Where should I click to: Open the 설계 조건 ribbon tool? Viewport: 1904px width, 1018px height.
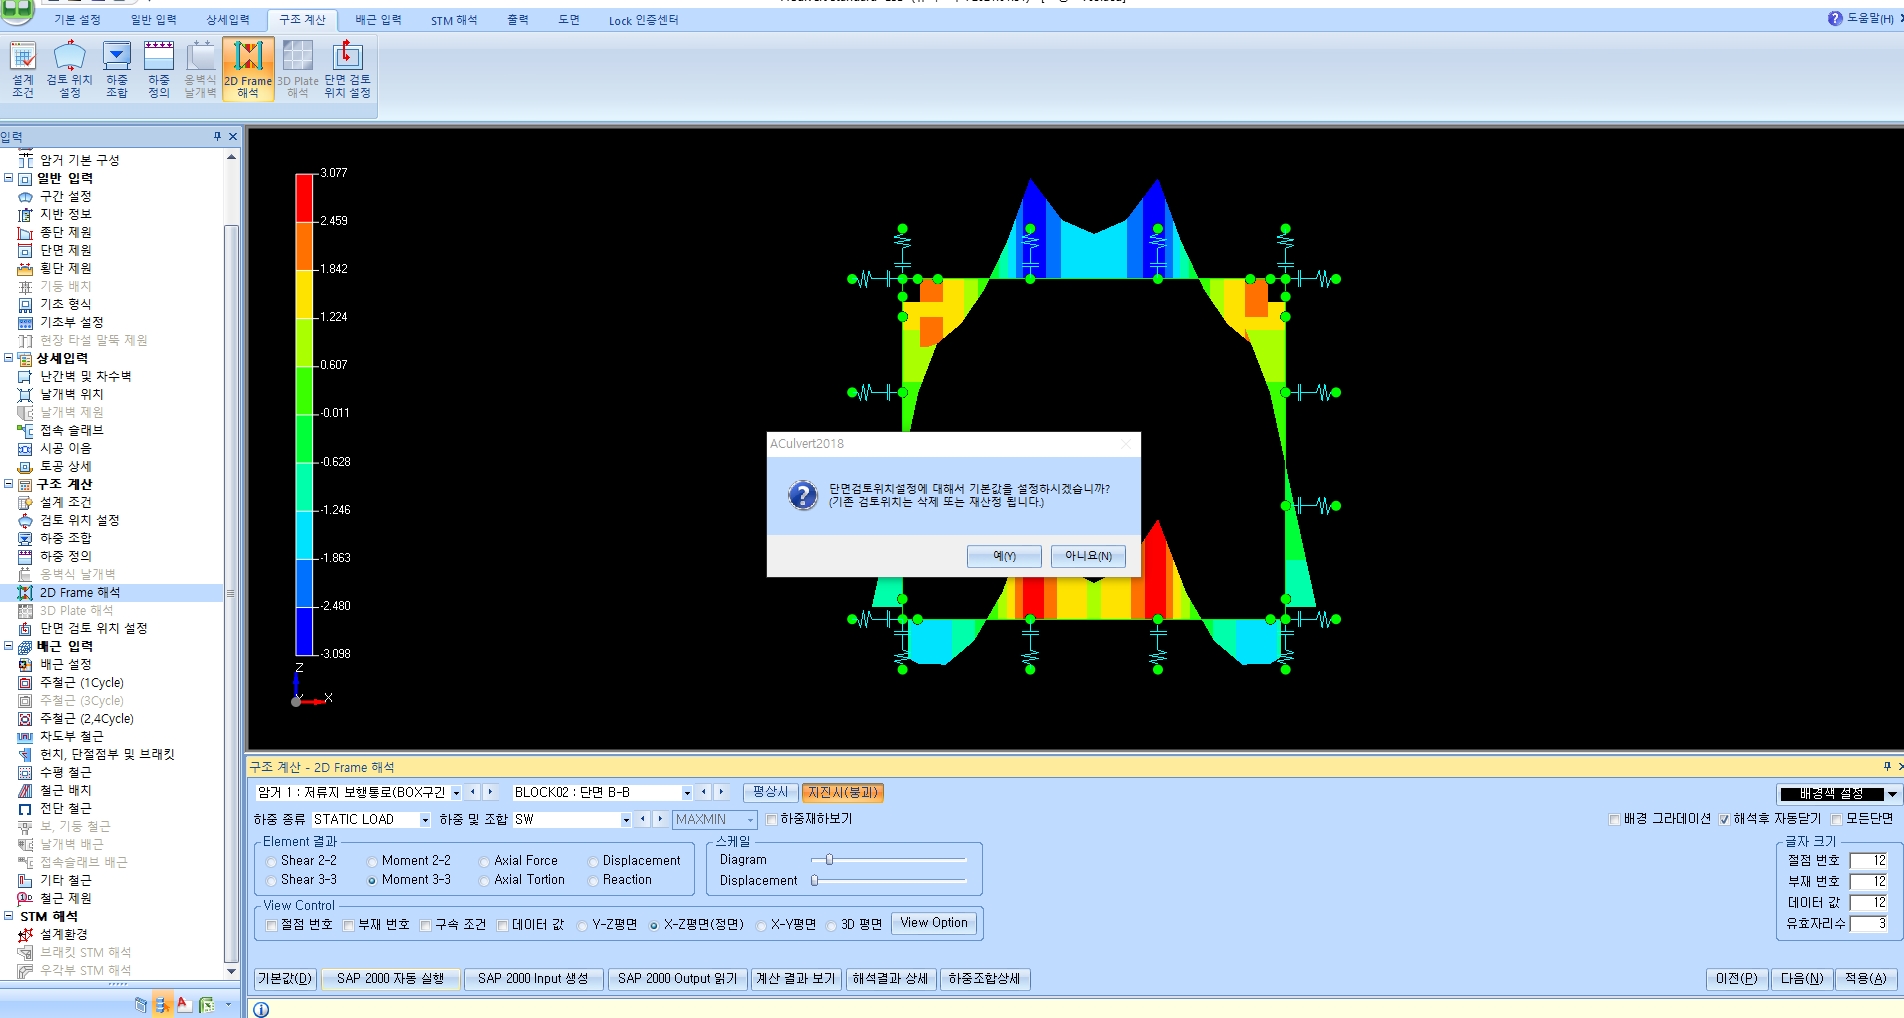[x=23, y=68]
